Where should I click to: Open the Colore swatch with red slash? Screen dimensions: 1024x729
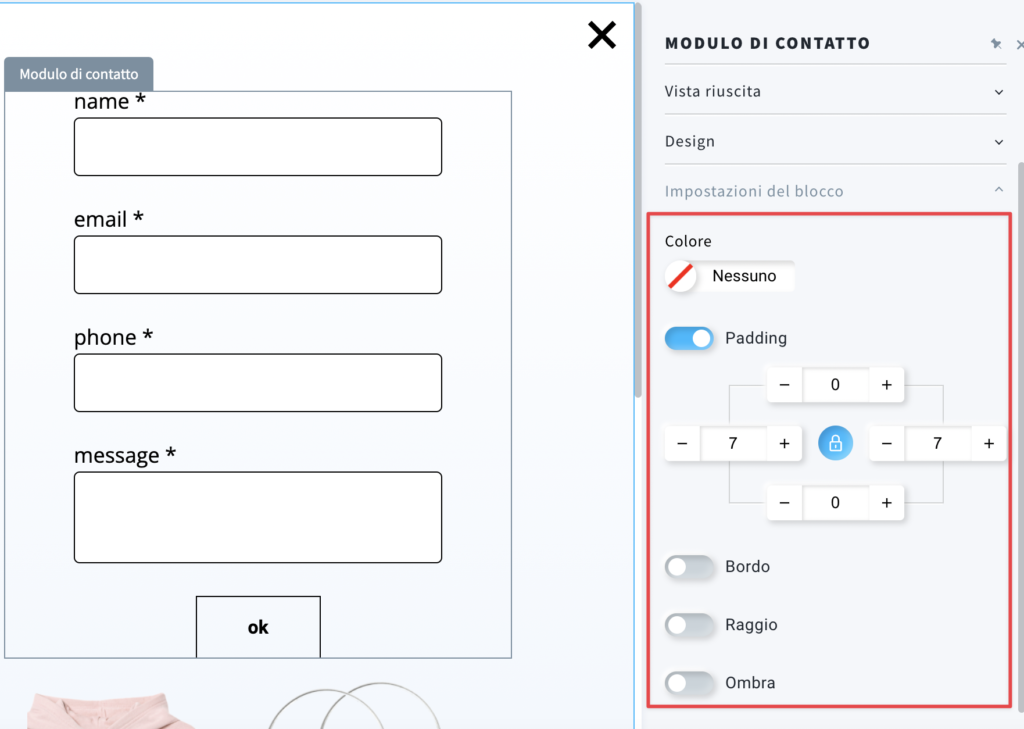(680, 276)
